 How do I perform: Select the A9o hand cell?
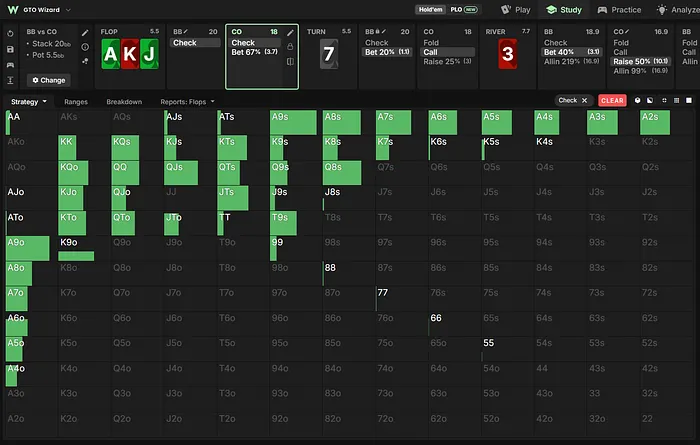pyautogui.click(x=31, y=249)
